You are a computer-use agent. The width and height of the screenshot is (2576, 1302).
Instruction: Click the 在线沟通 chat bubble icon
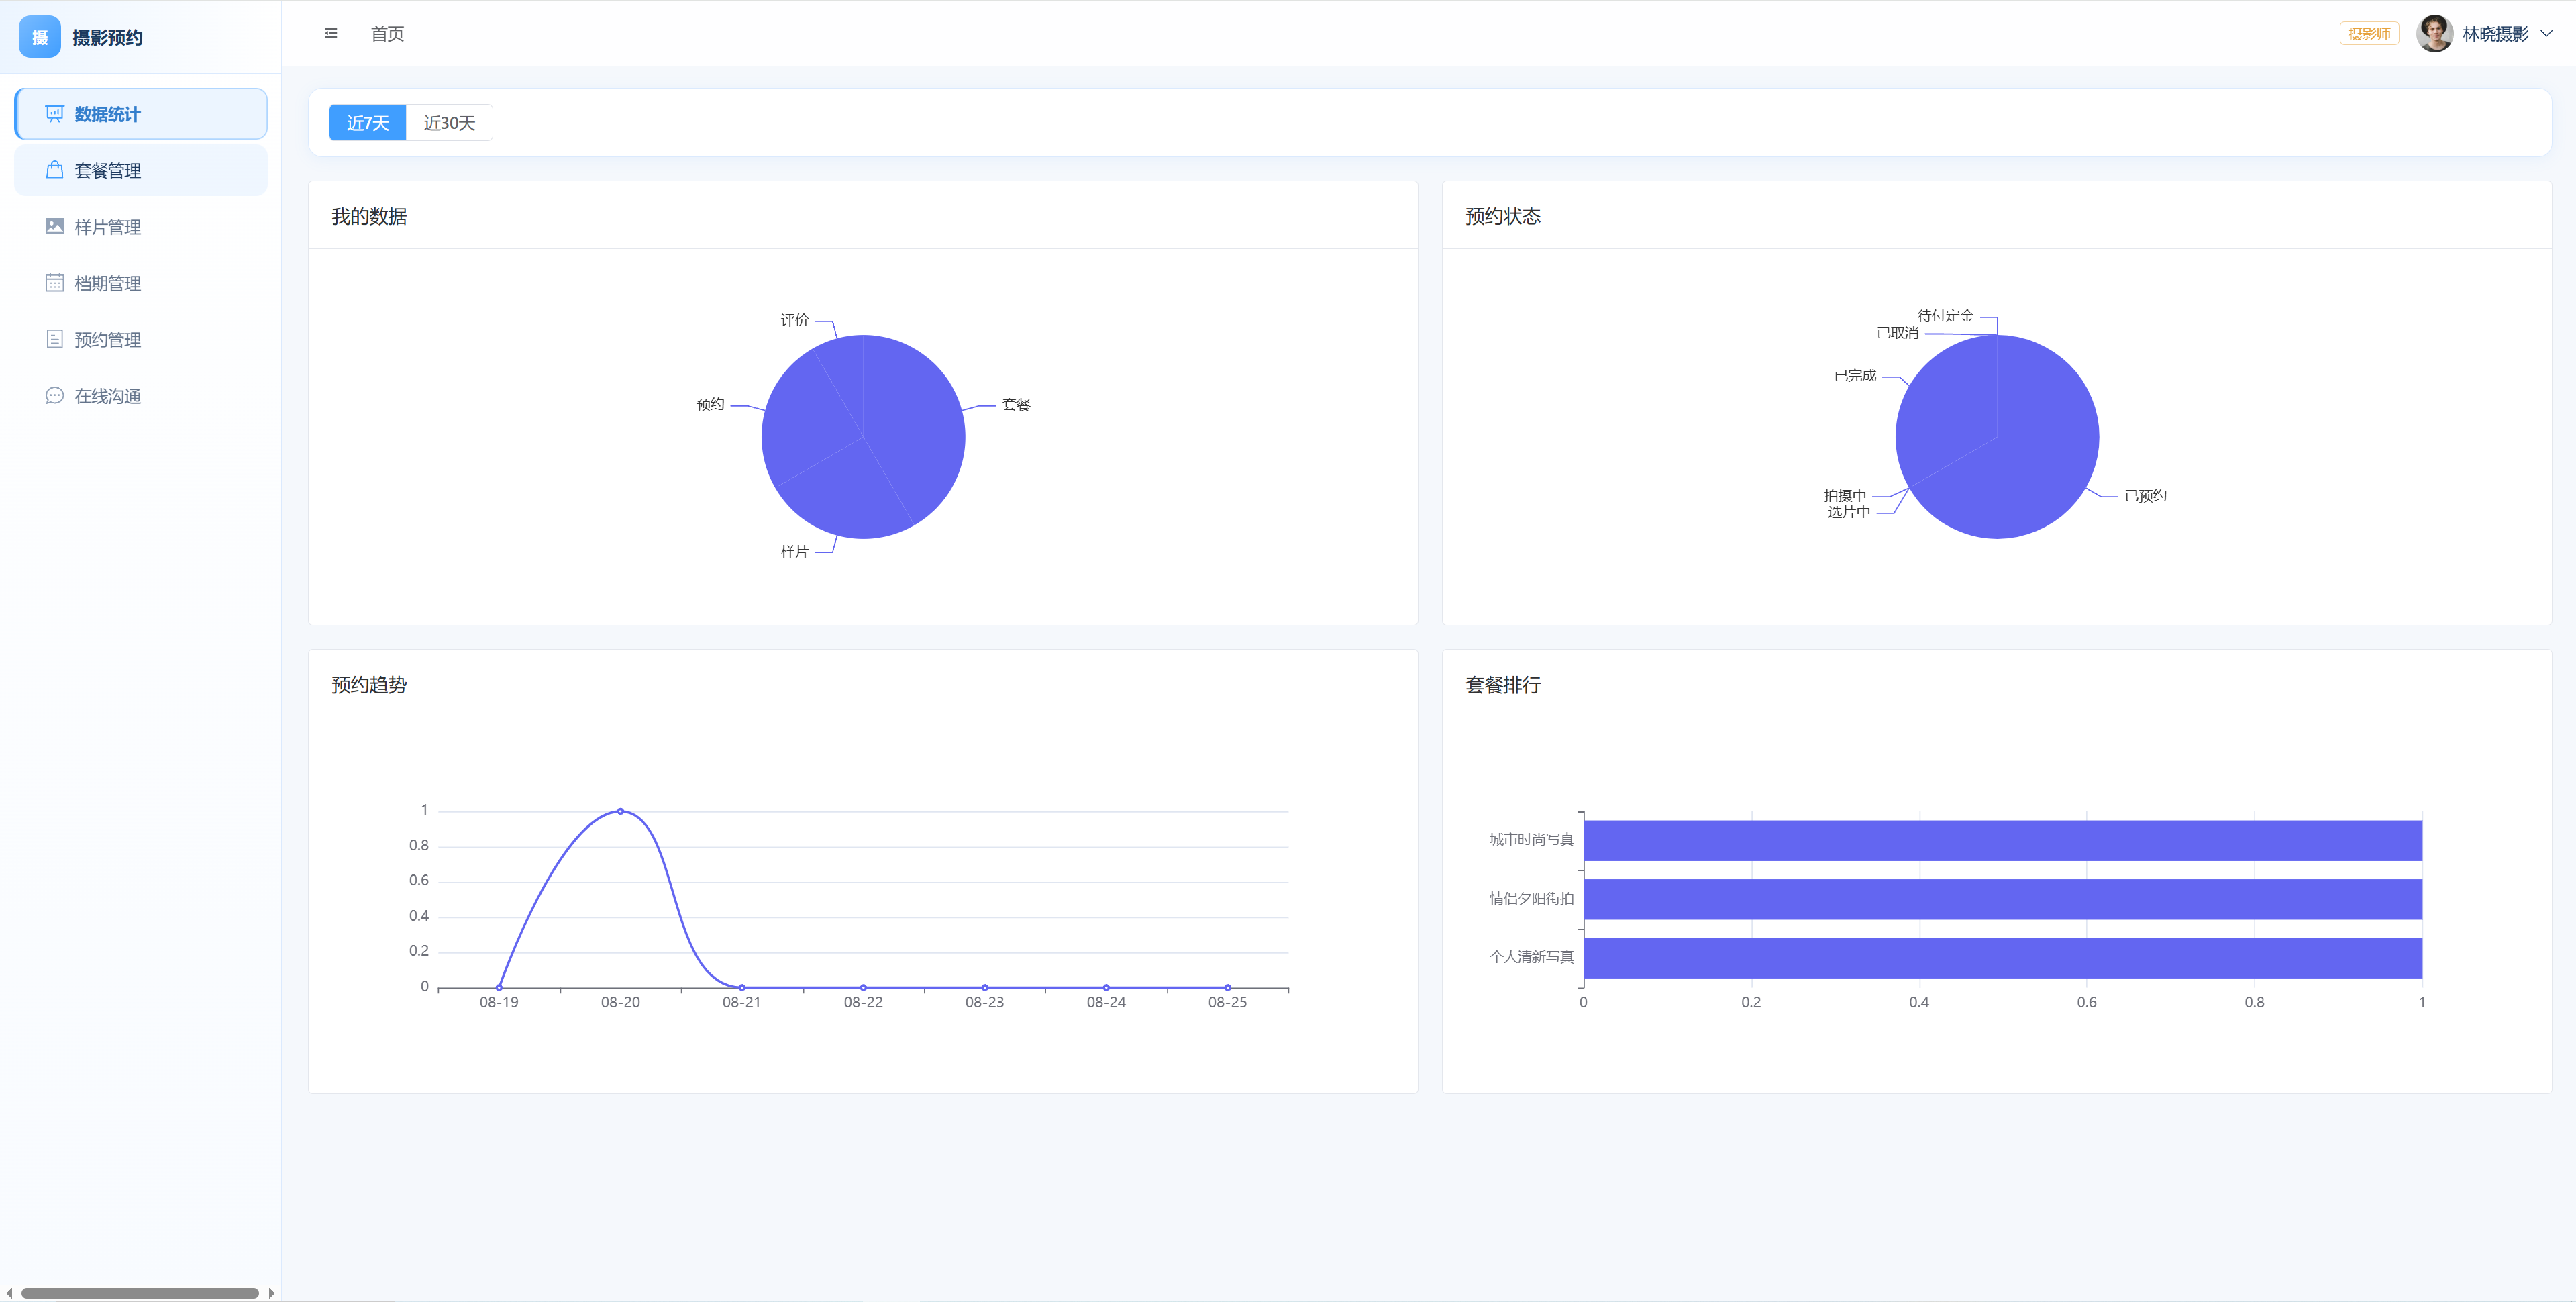point(55,396)
